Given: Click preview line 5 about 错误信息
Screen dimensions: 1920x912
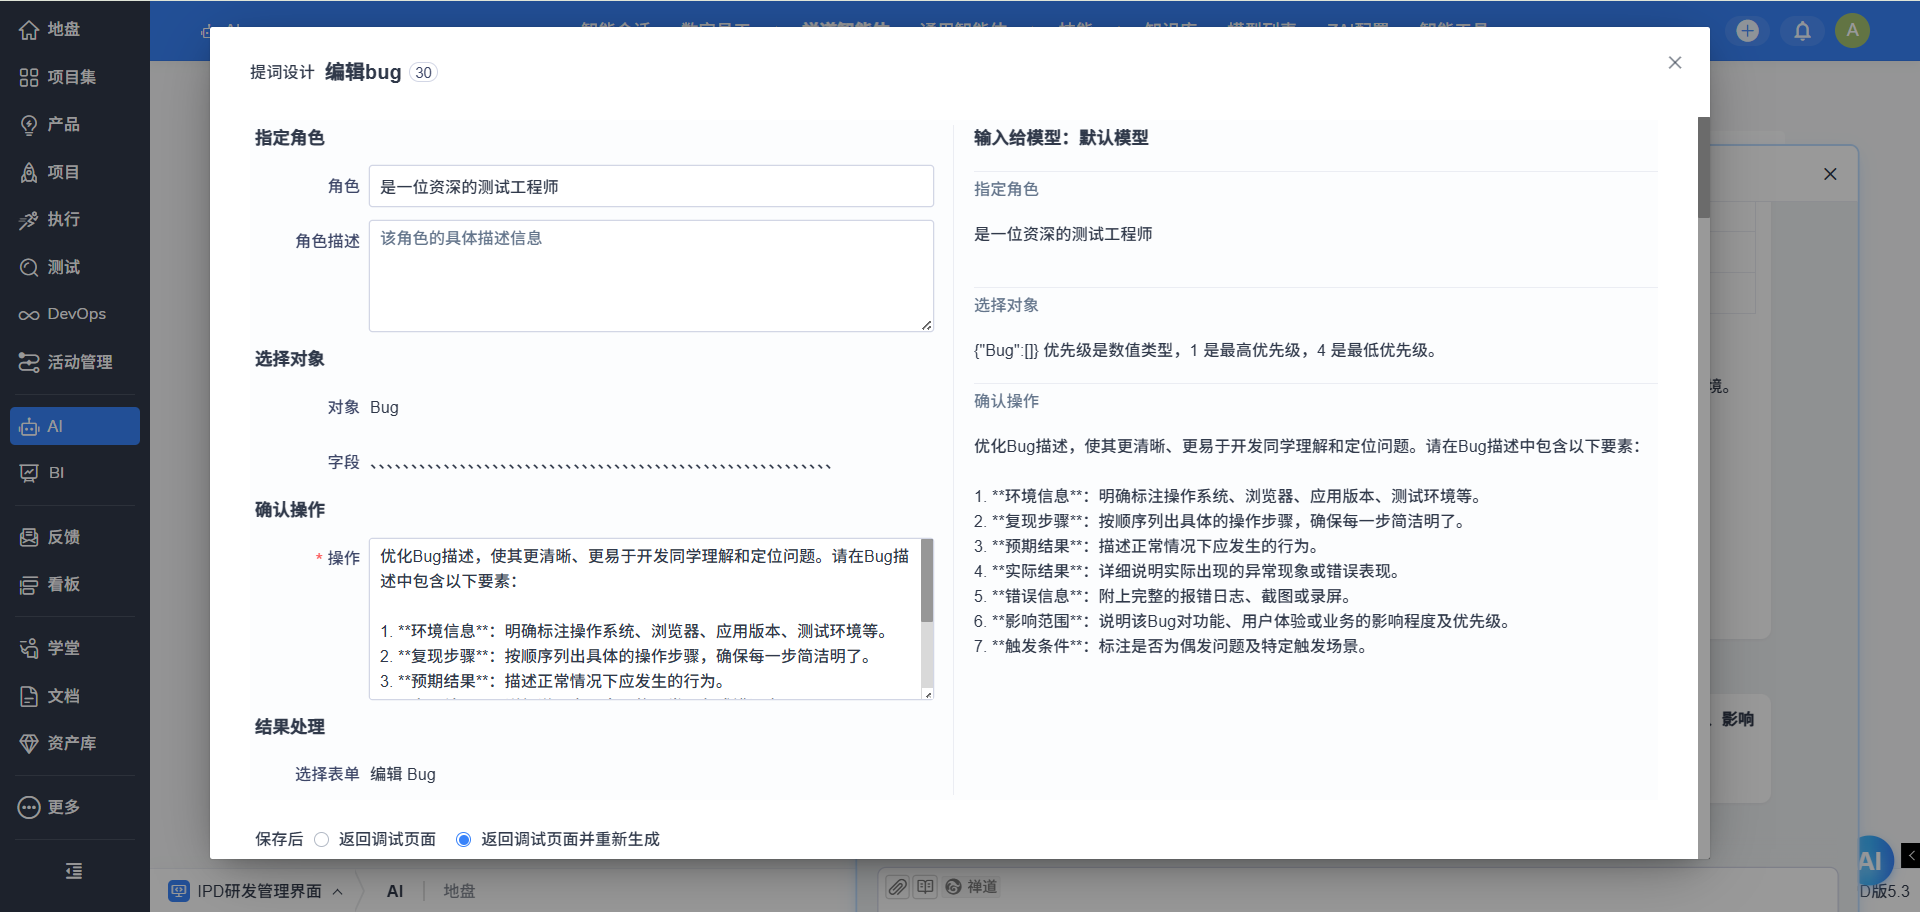Looking at the screenshot, I should pyautogui.click(x=1165, y=596).
